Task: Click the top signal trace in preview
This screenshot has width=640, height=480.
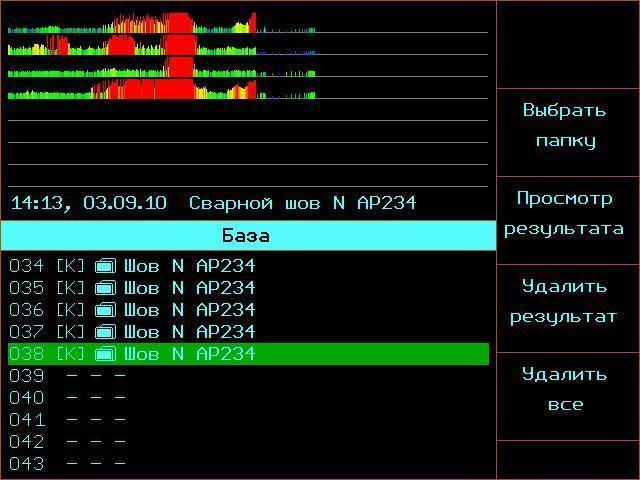Action: pos(160,24)
